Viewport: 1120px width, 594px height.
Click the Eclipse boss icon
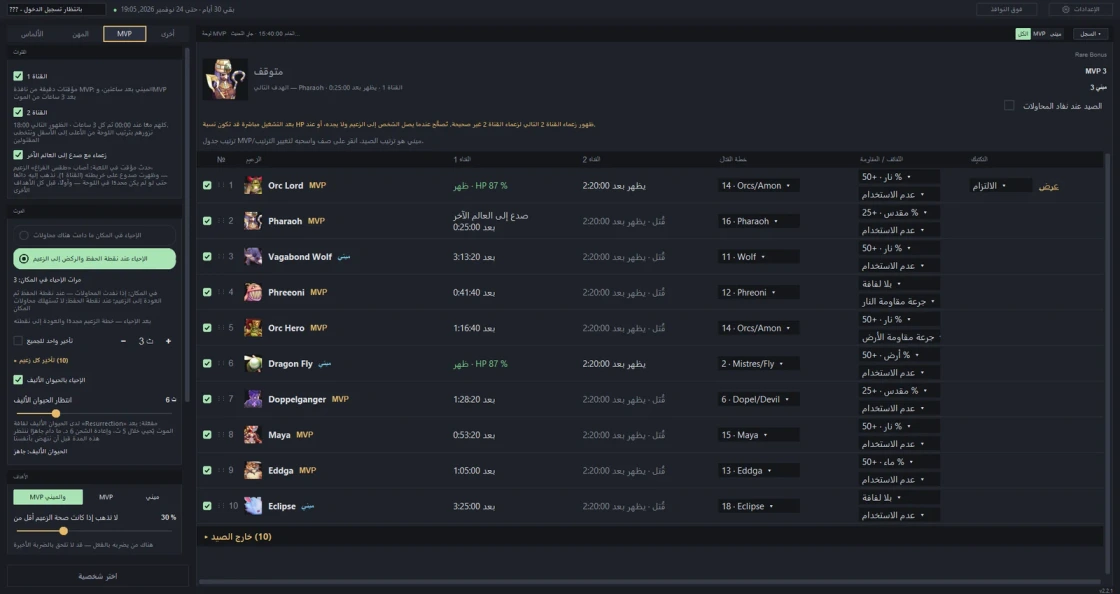253,506
